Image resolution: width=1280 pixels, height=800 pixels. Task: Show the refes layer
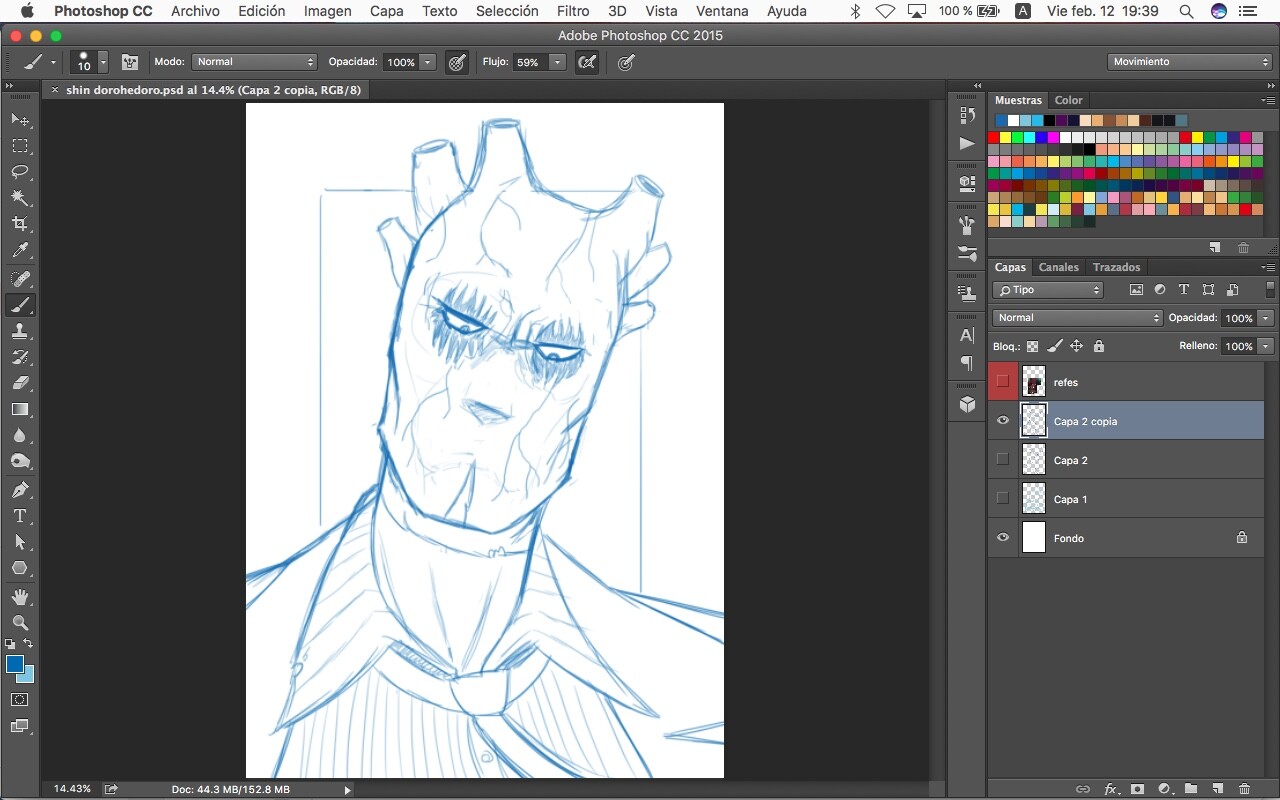tap(1003, 382)
